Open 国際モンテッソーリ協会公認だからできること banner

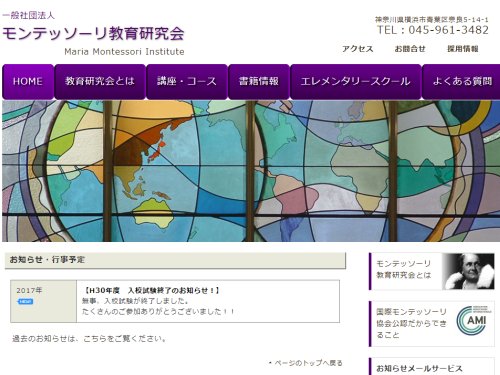click(432, 324)
